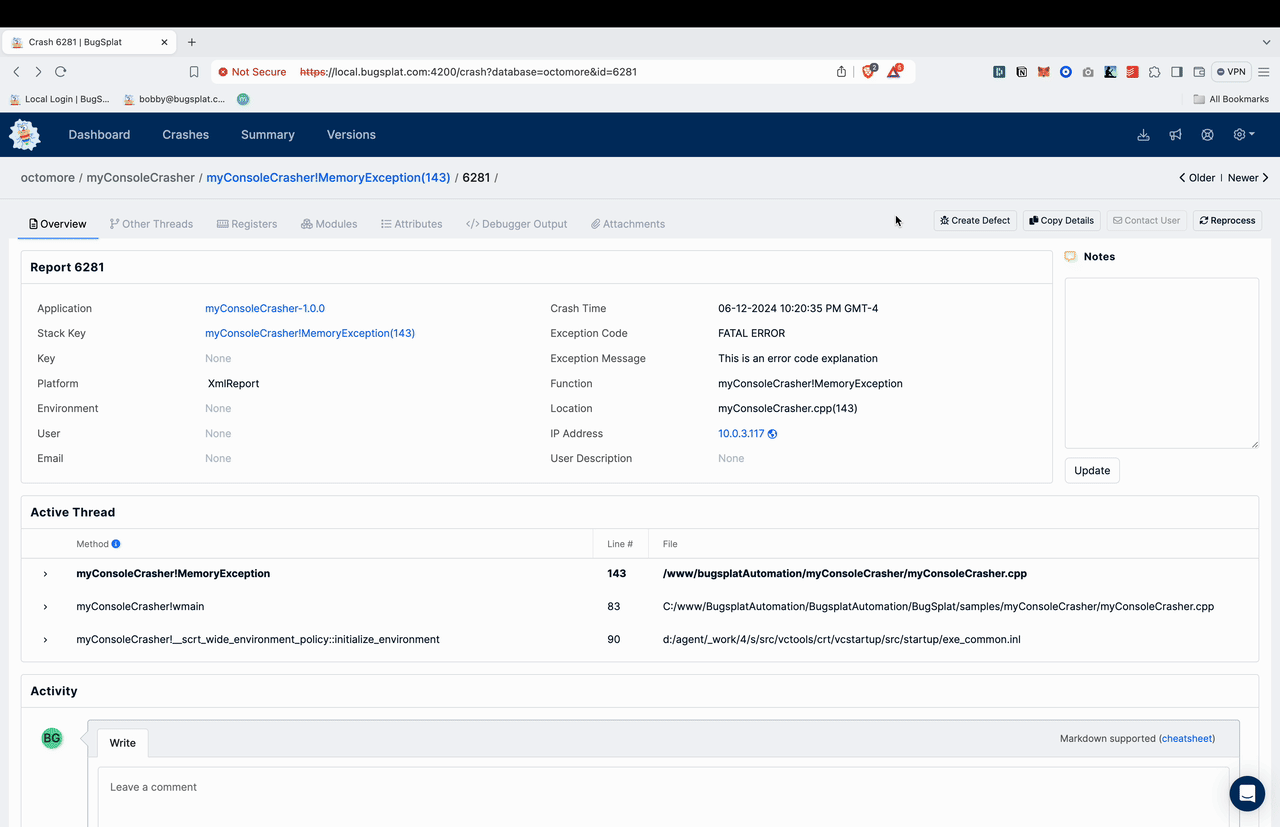Expand the myConsoleCrasher!MemoryException stack frame
This screenshot has width=1280, height=827.
pyautogui.click(x=45, y=574)
